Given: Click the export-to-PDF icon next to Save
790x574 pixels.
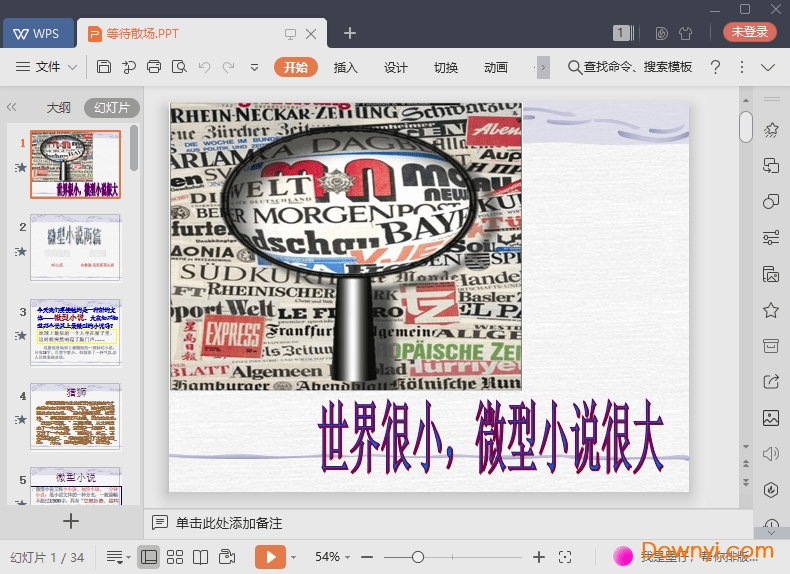Looking at the screenshot, I should (x=129, y=67).
